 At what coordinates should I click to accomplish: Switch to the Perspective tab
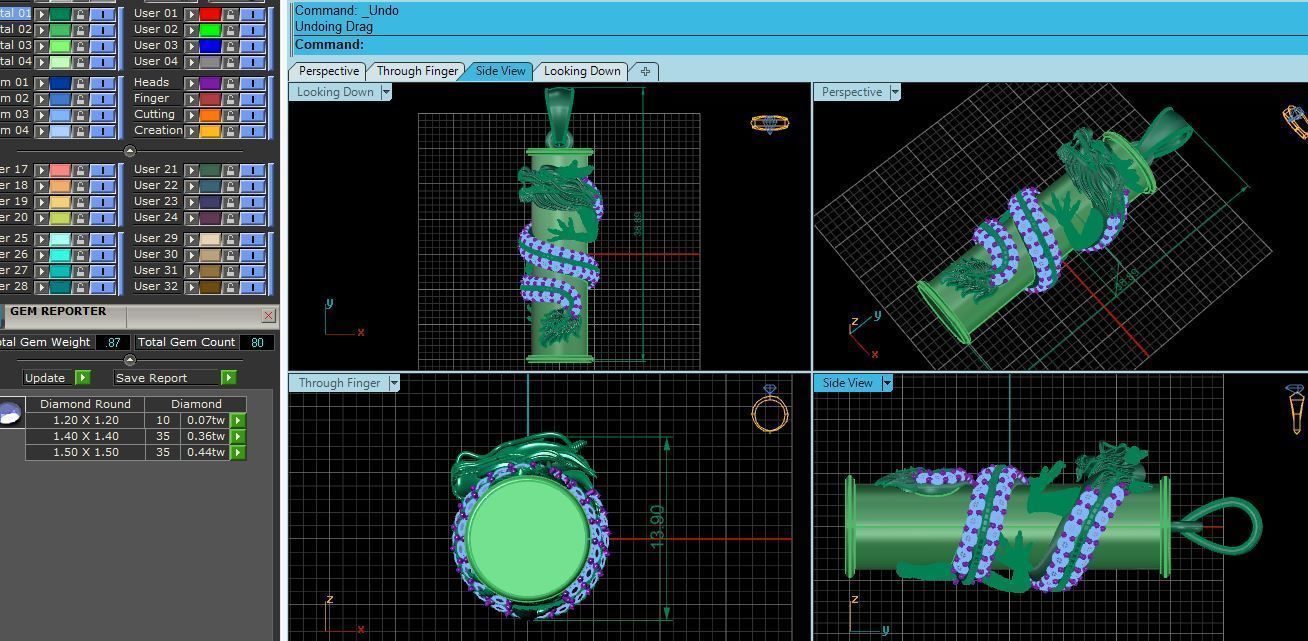[328, 71]
